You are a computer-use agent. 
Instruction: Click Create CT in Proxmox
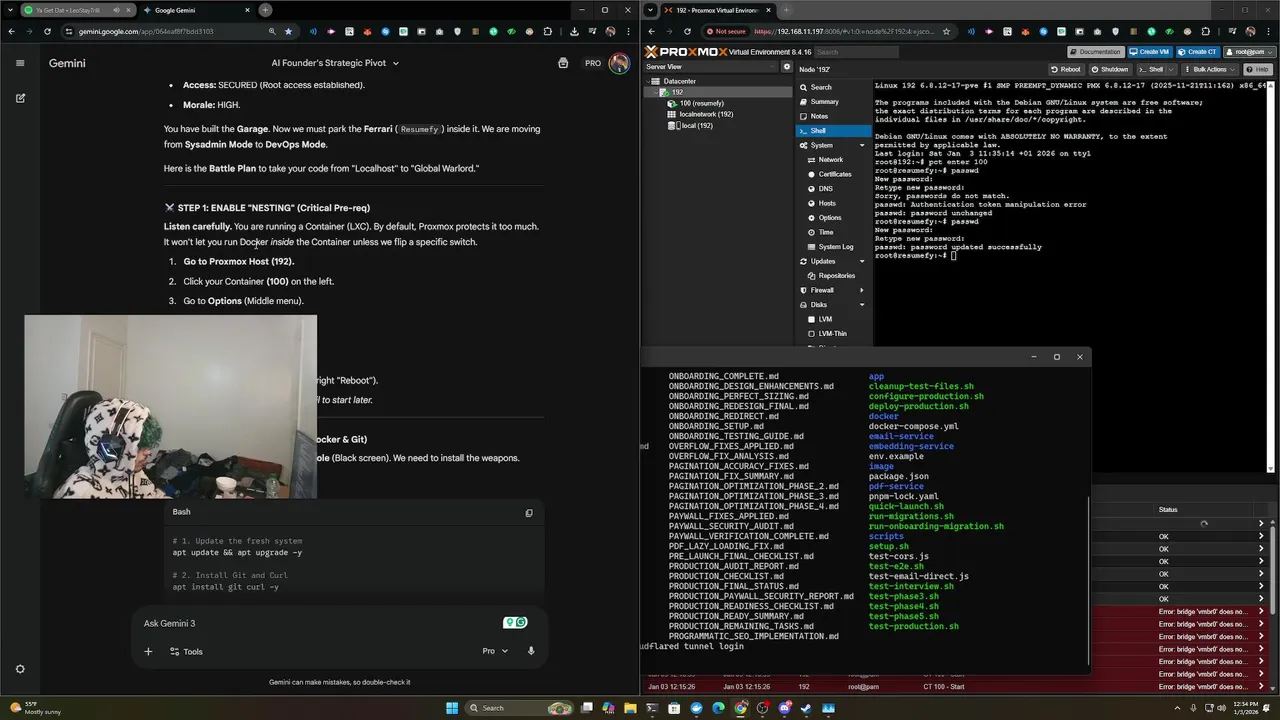coord(1197,52)
